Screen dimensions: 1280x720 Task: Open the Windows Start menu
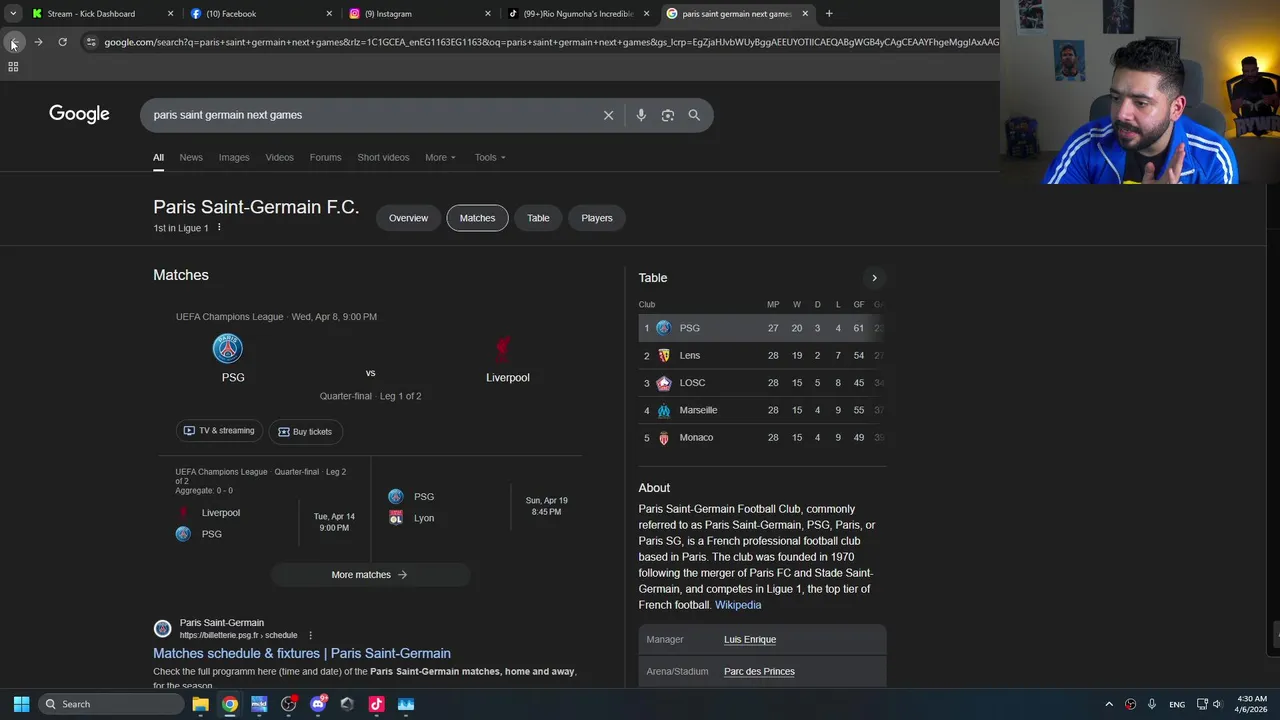click(21, 704)
